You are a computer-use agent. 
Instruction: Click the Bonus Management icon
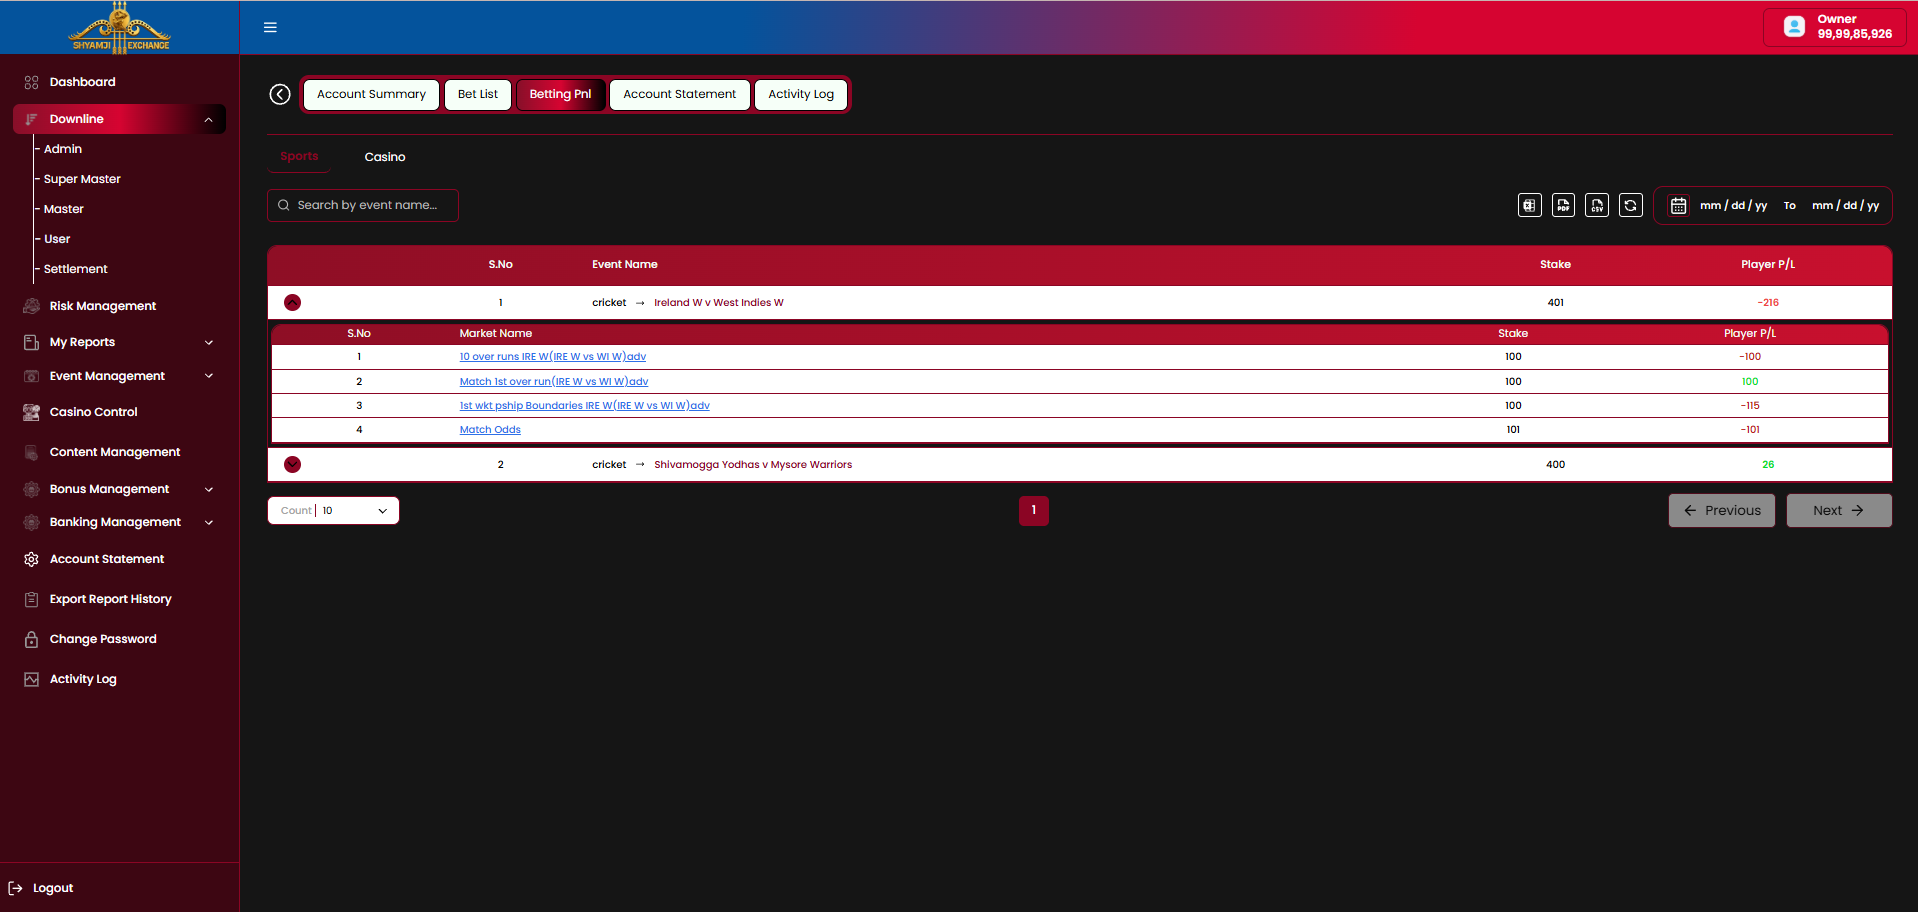coord(31,489)
